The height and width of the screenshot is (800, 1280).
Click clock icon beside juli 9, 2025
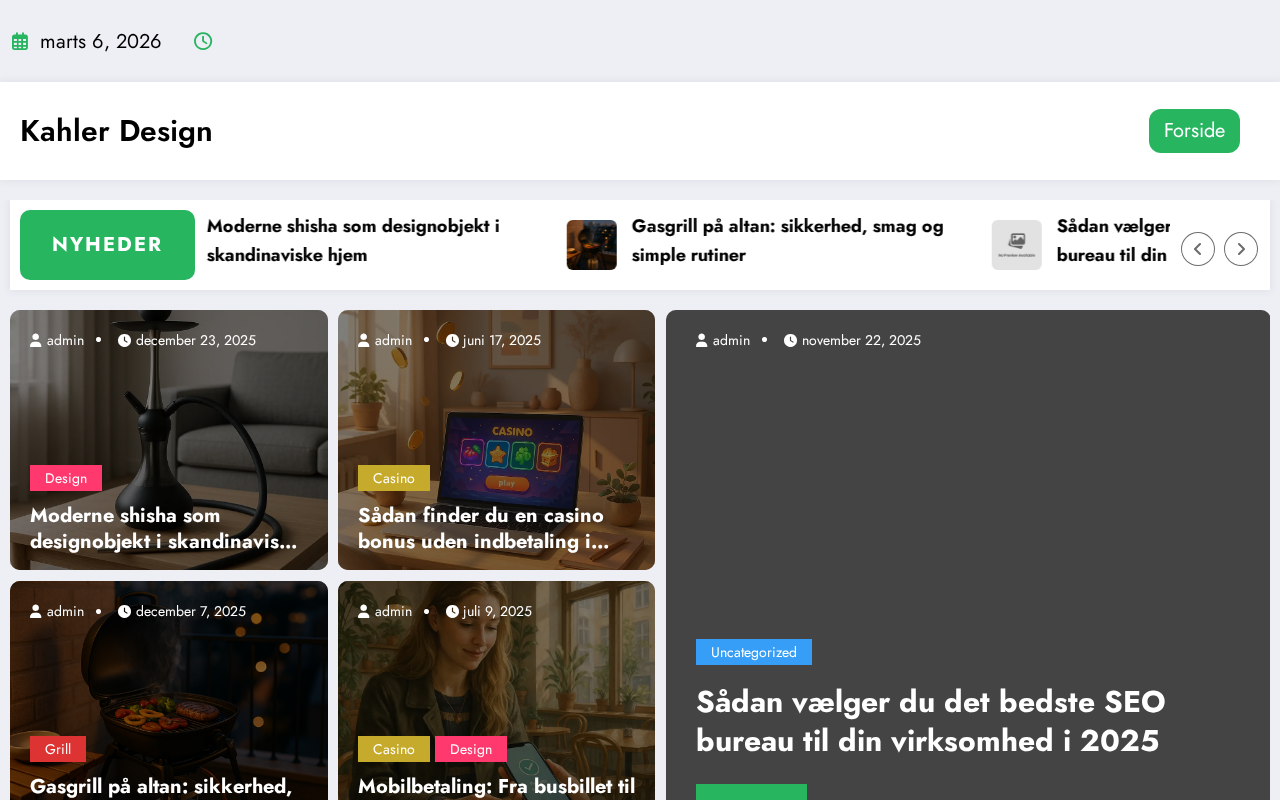coord(452,611)
